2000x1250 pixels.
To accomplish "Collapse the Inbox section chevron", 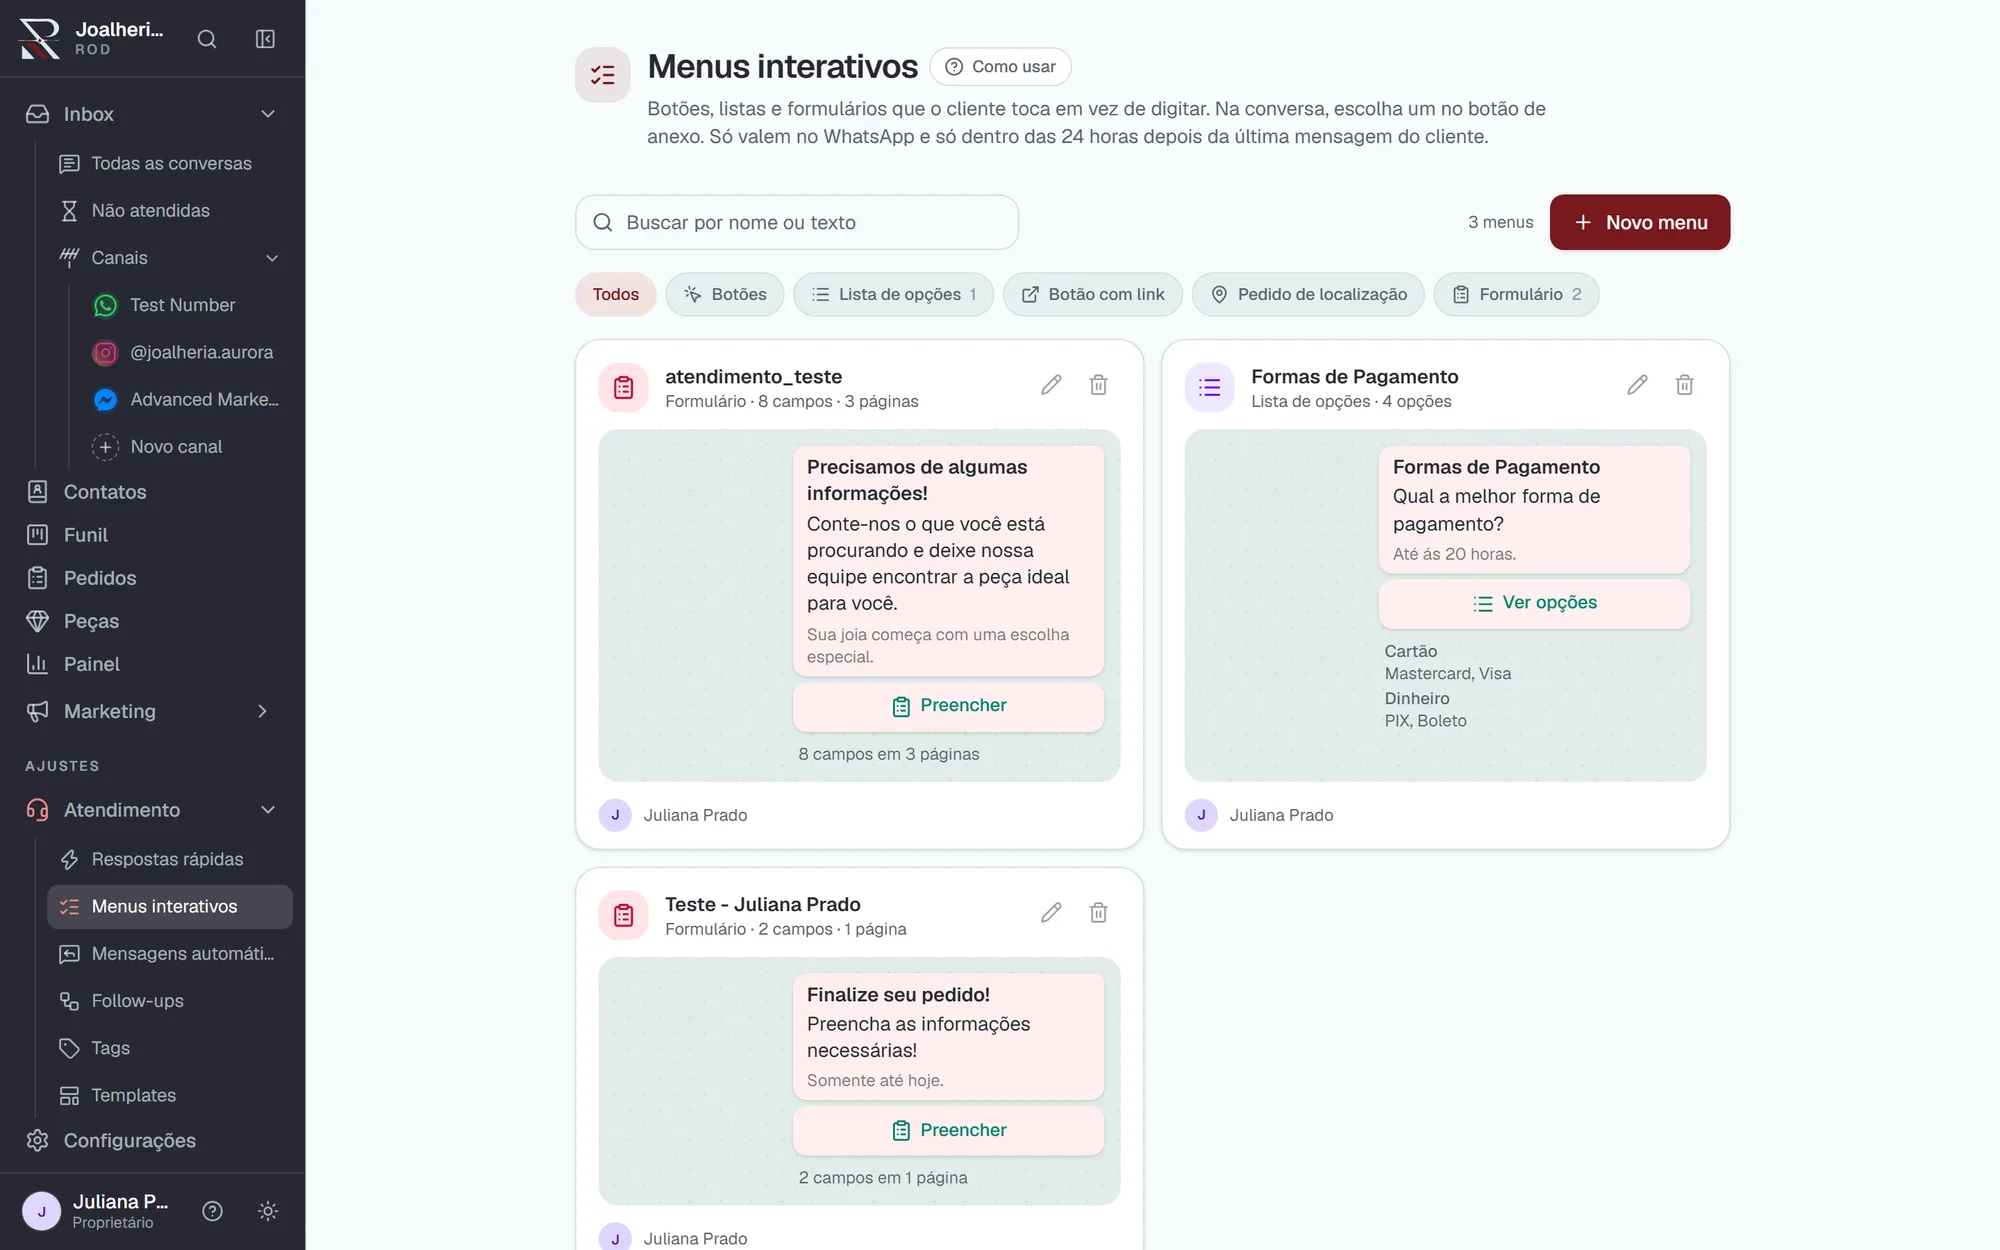I will tap(268, 114).
